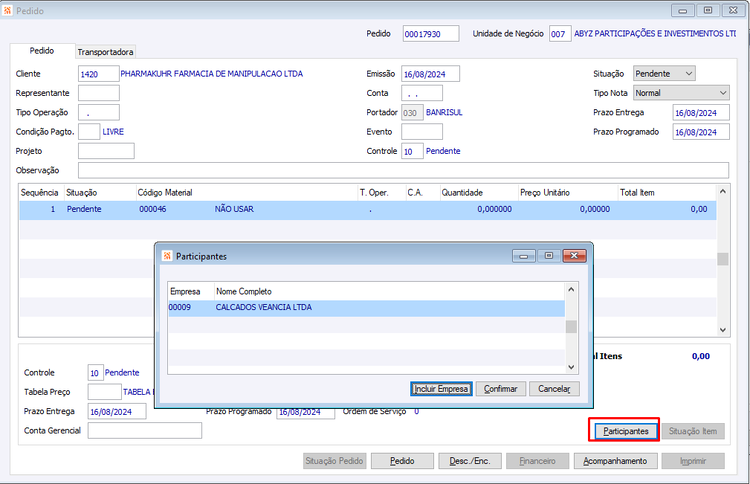The image size is (750, 484).
Task: Click the Desc./Enc. button
Action: (470, 461)
